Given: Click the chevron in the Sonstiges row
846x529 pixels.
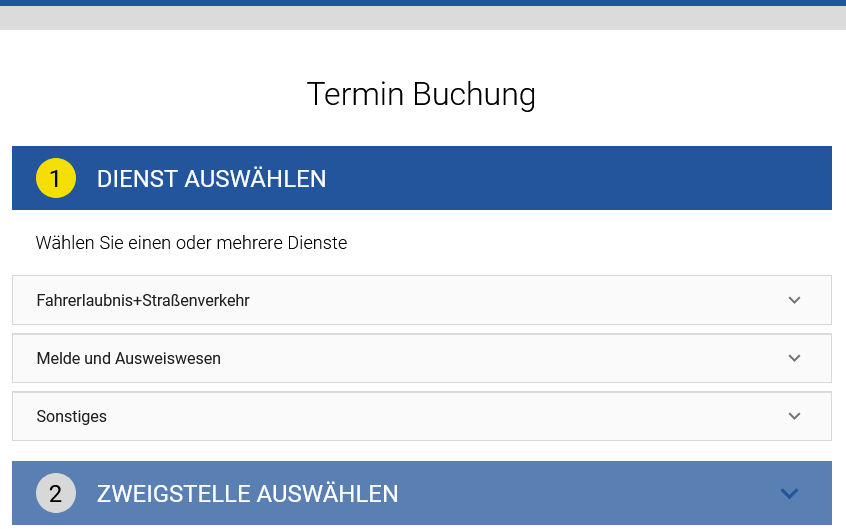Looking at the screenshot, I should coord(794,416).
